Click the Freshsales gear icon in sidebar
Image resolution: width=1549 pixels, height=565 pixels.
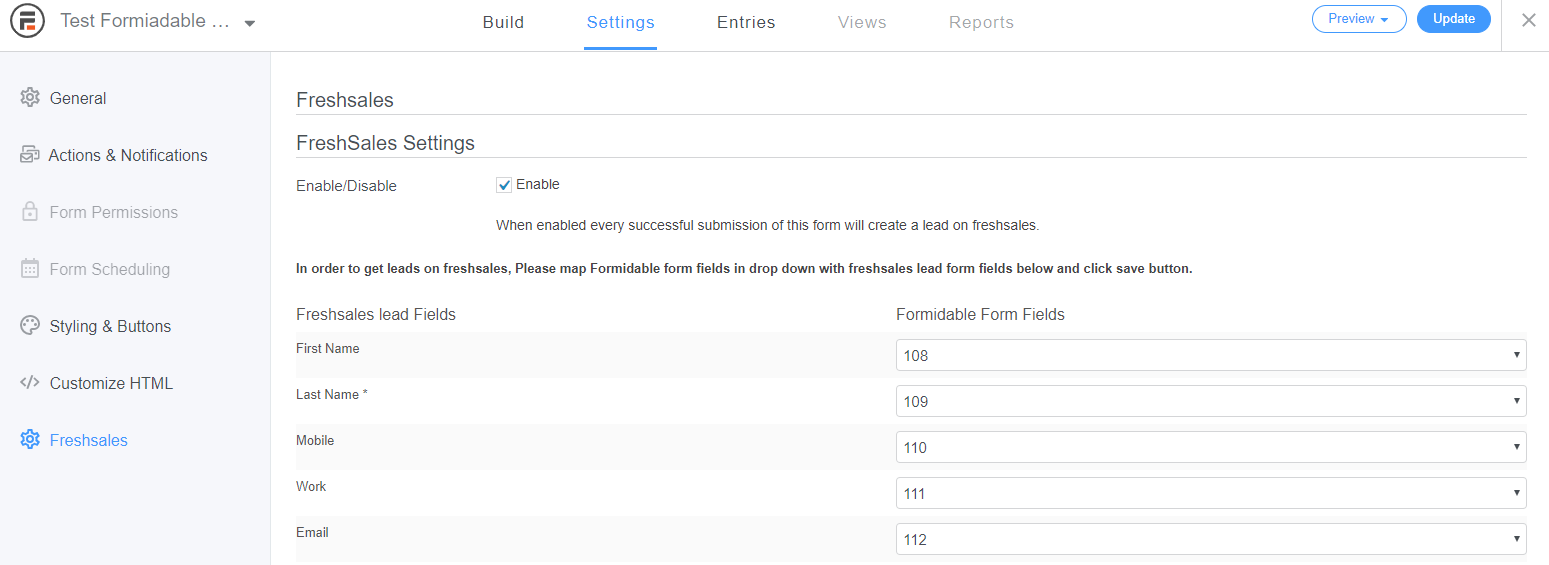30,440
